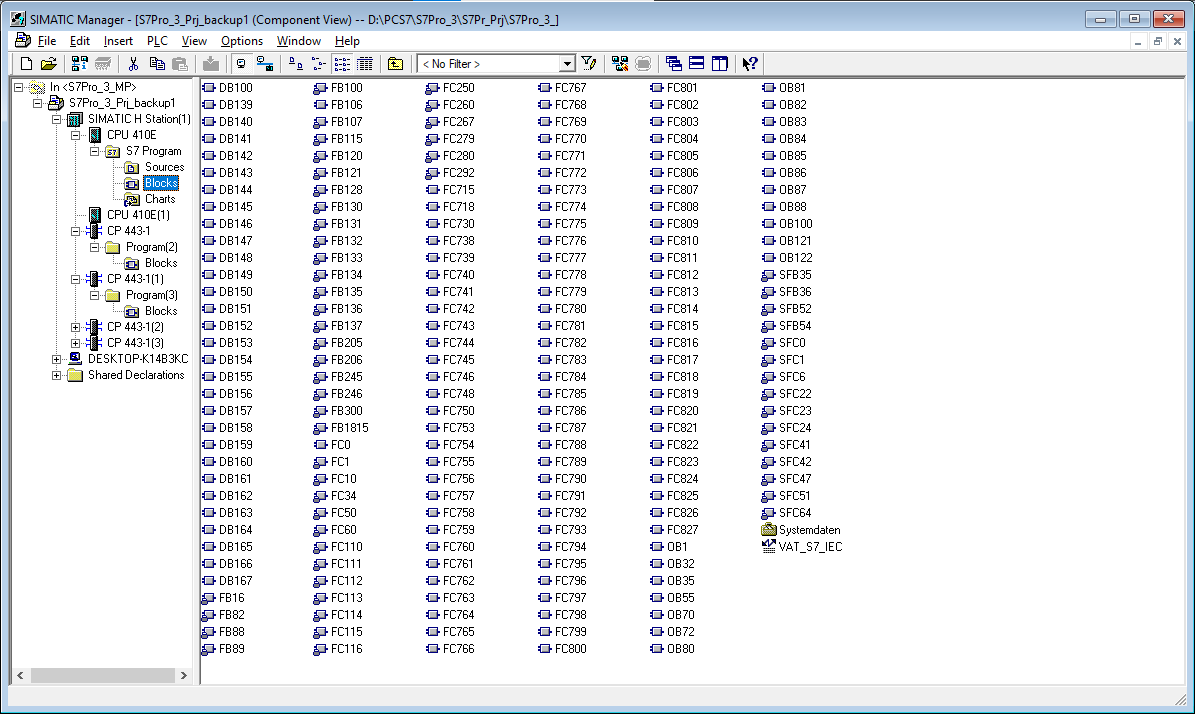Viewport: 1195px width, 714px height.
Task: Open the PLC menu
Action: [157, 41]
